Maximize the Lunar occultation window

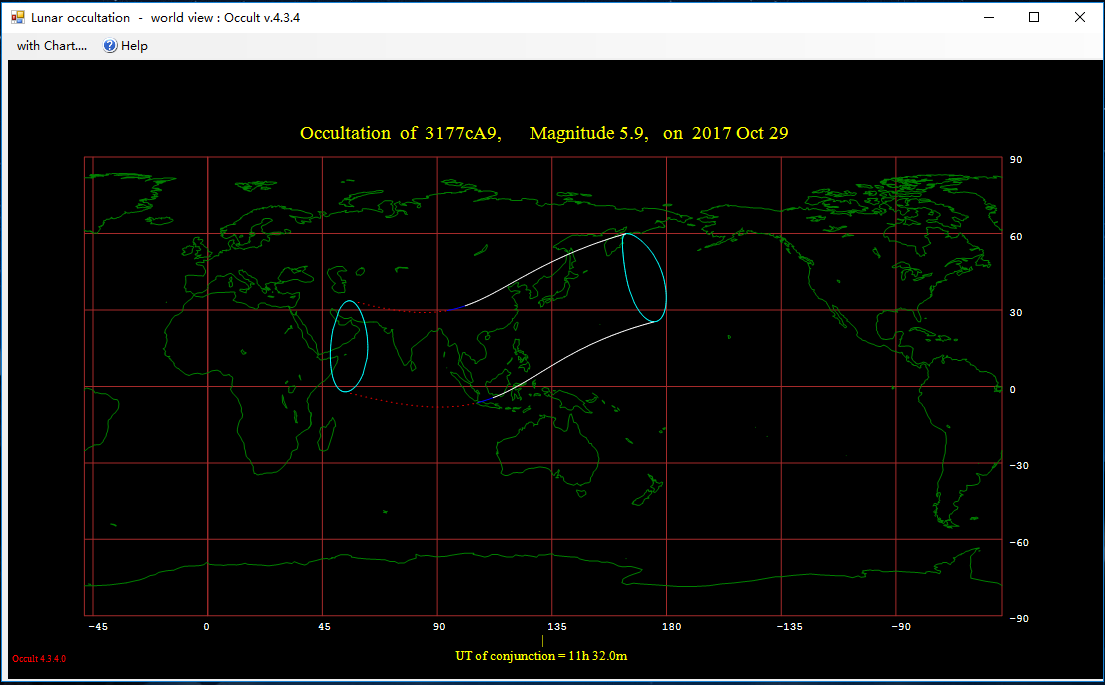pos(1034,17)
